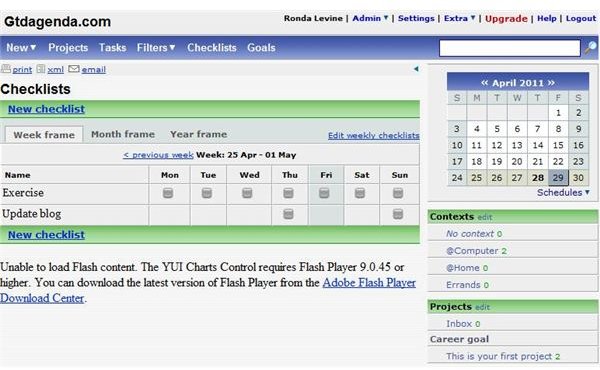The height and width of the screenshot is (370, 600).
Task: Toggle Exercise checkbox for Thu
Action: 288,193
